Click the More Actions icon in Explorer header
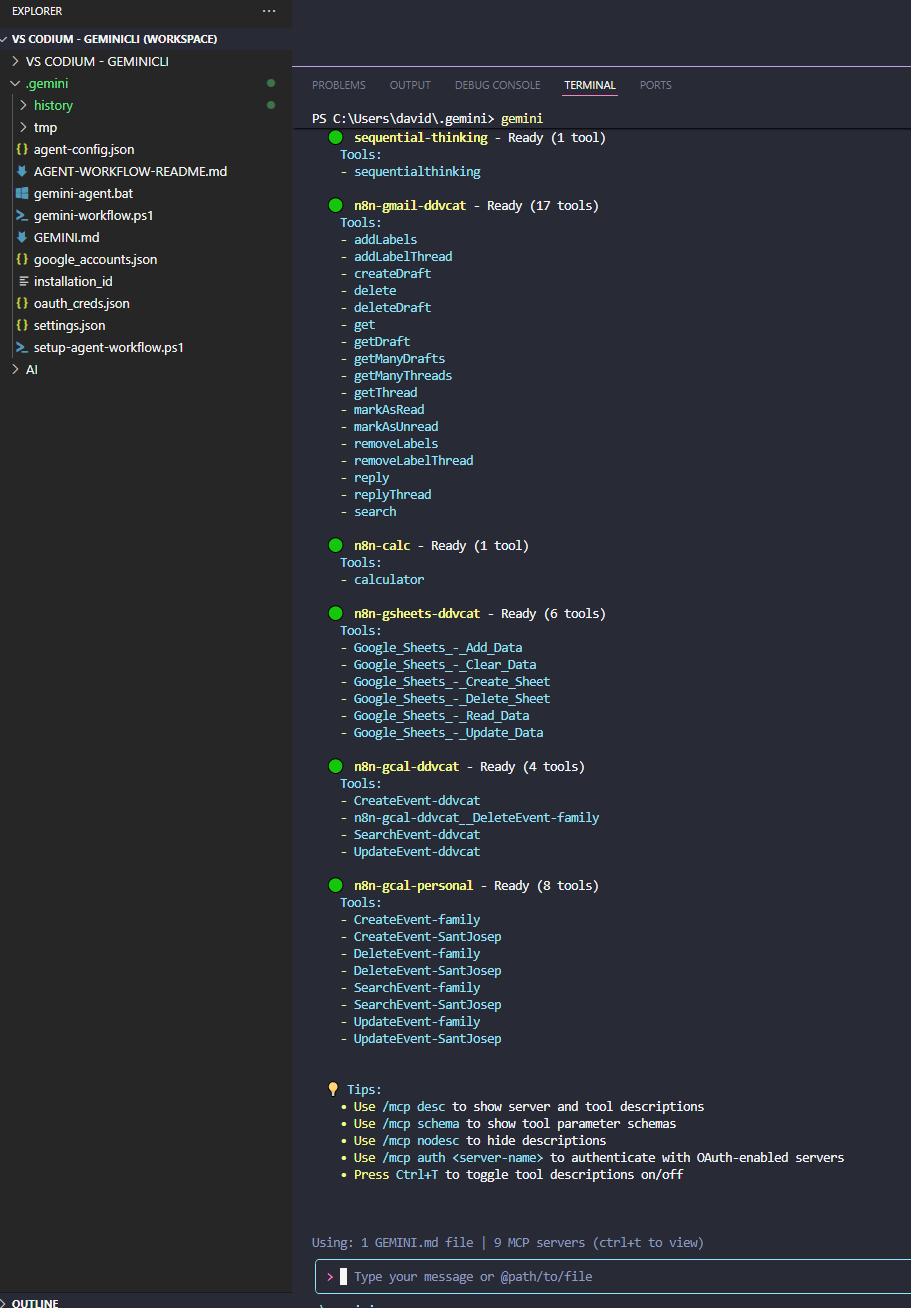The image size is (911, 1308). (268, 11)
